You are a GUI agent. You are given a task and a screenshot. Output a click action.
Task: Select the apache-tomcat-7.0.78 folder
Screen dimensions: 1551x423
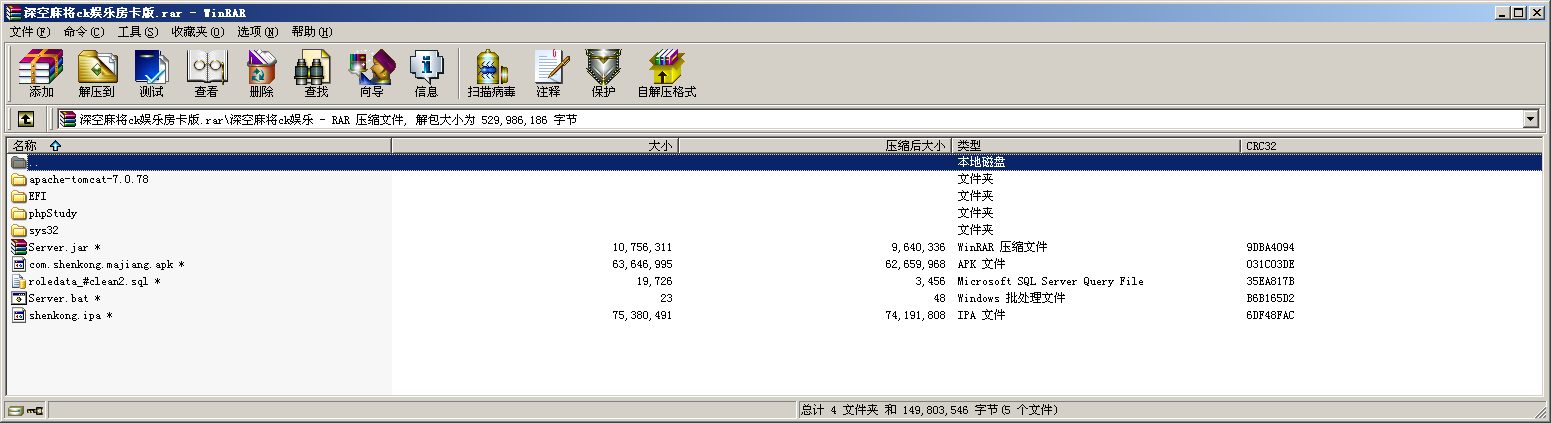tap(88, 180)
